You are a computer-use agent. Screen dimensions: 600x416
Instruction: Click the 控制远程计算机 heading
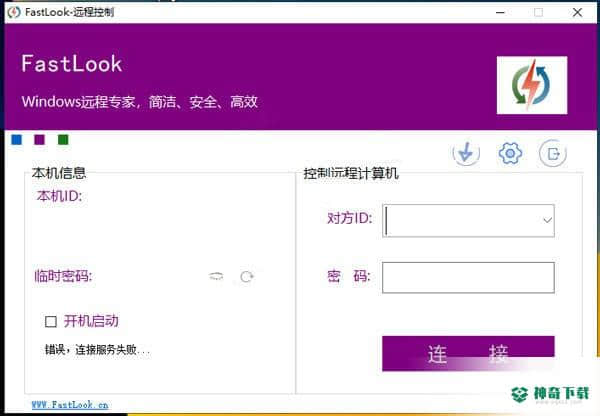click(x=351, y=173)
